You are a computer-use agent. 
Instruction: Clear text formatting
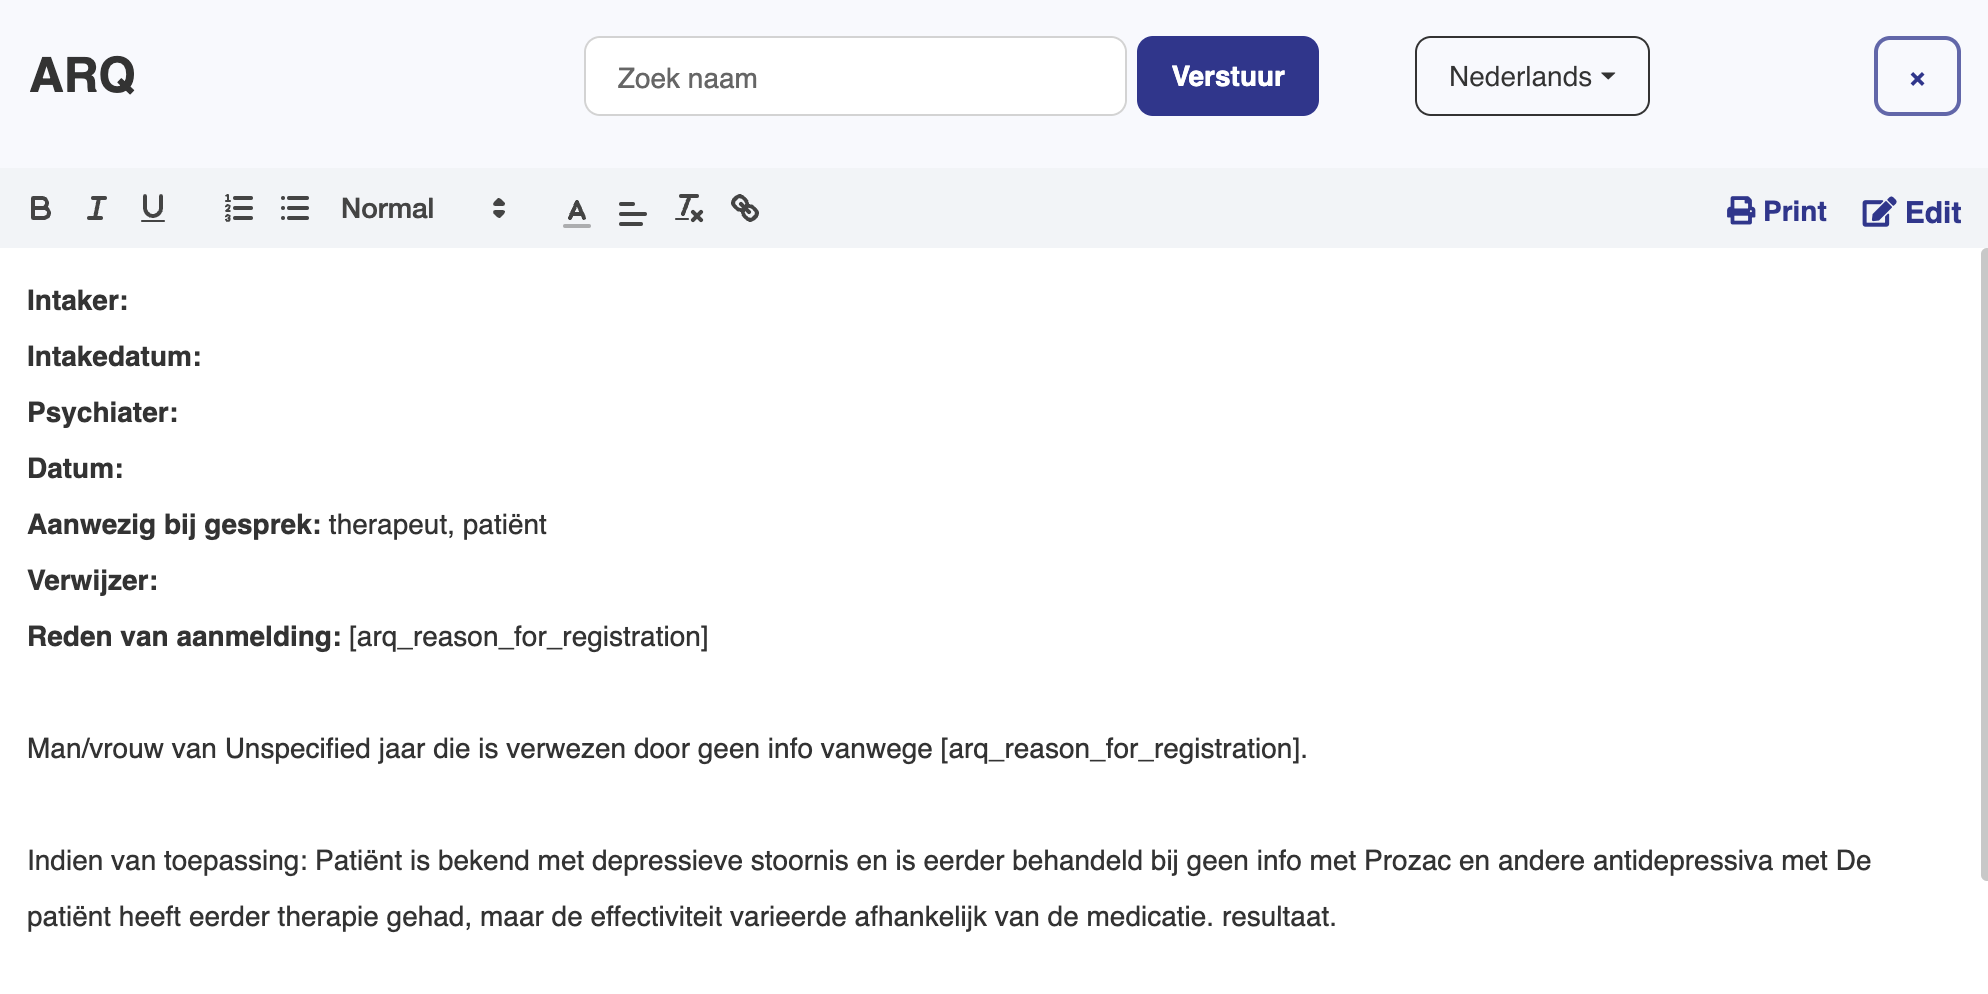(x=689, y=209)
